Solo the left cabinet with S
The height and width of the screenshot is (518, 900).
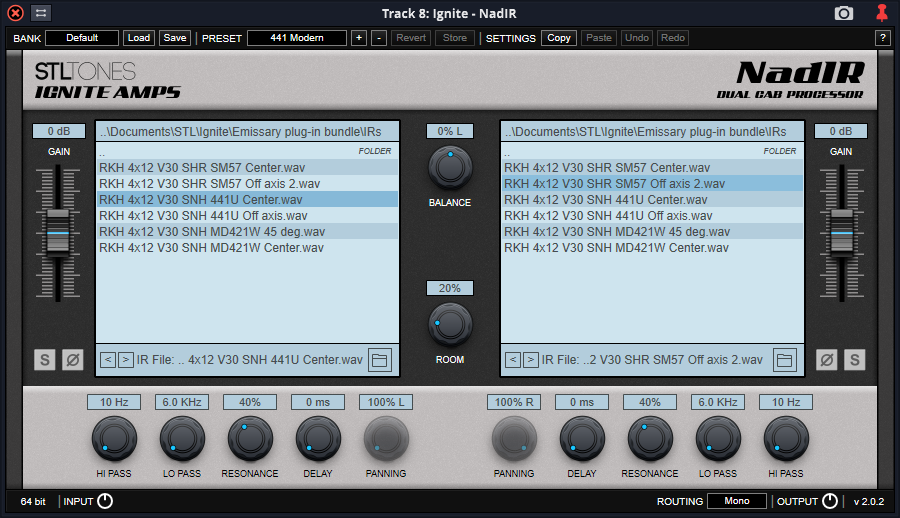click(45, 360)
